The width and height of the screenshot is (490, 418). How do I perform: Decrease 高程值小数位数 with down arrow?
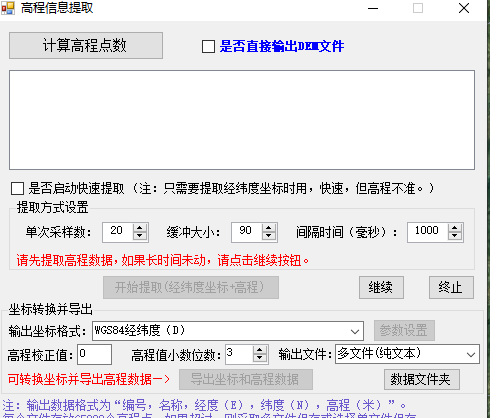260,359
